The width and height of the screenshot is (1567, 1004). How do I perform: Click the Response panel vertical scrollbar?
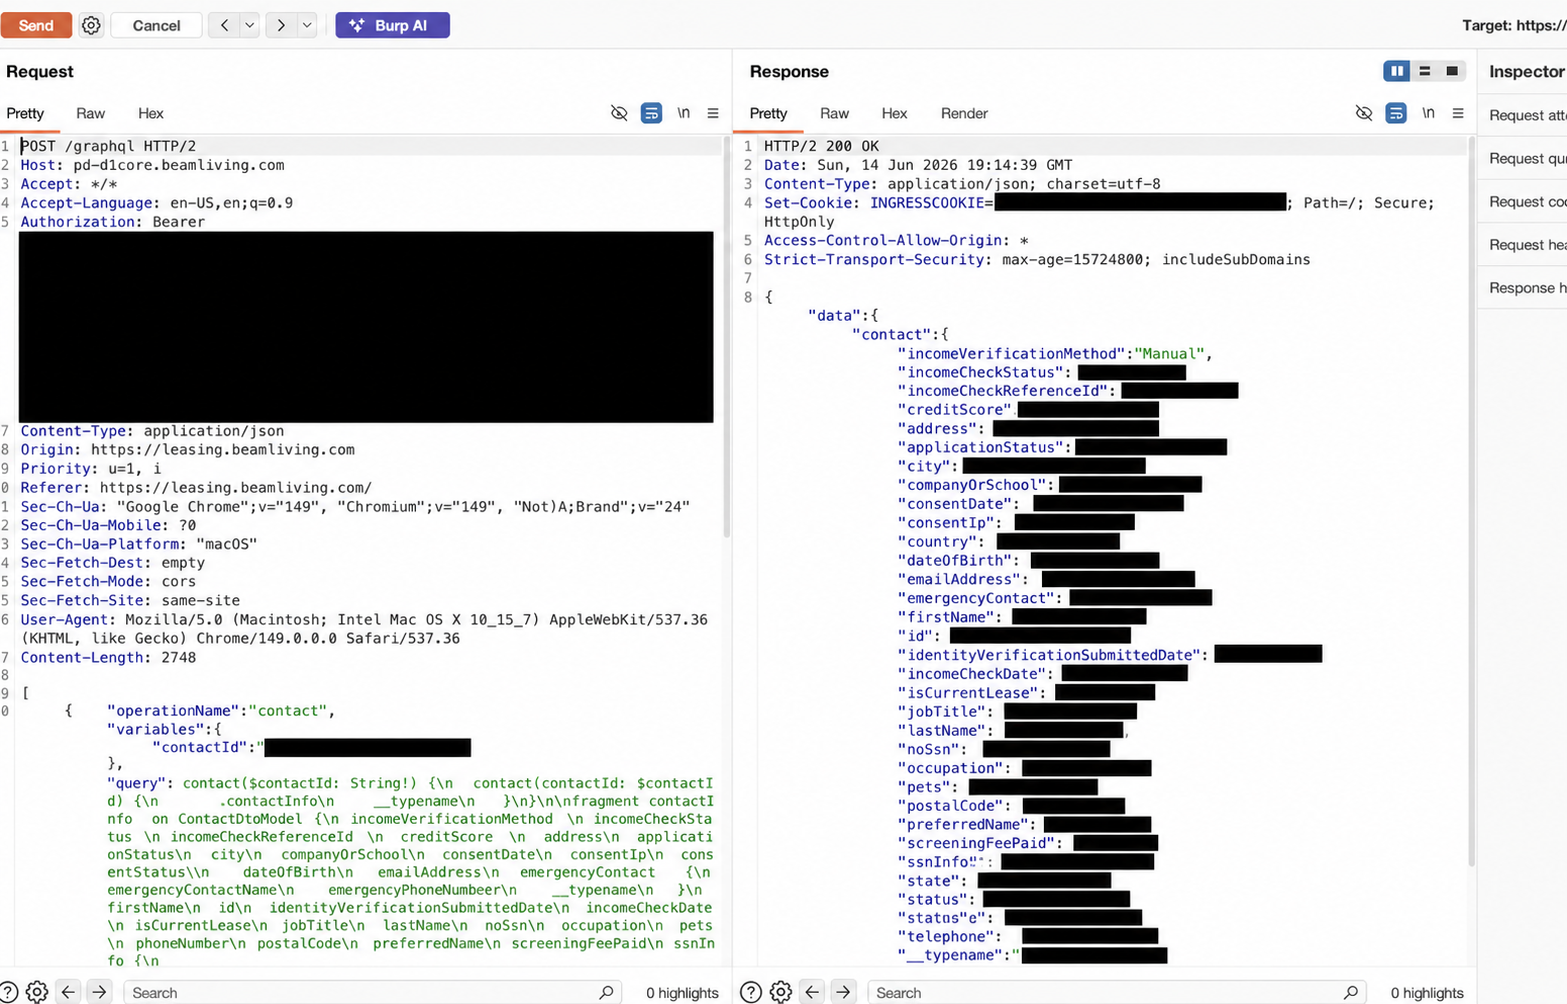pos(1471,500)
